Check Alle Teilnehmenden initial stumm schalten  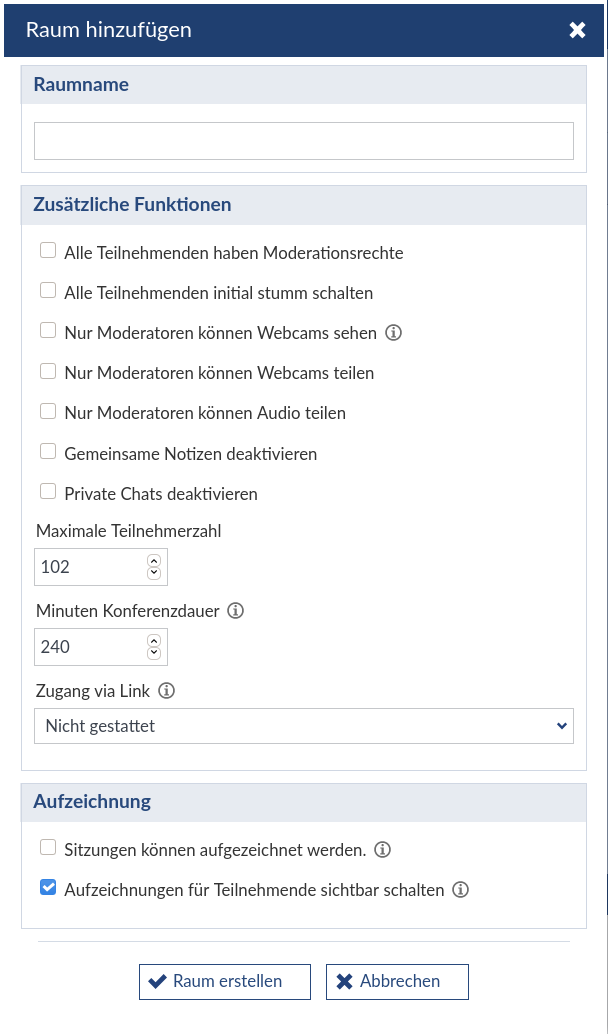48,291
